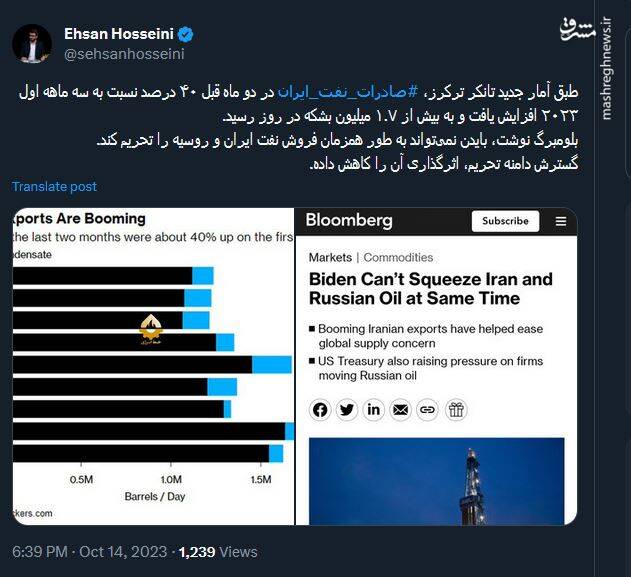
Task: Share the article via Twitter icon
Action: [347, 409]
